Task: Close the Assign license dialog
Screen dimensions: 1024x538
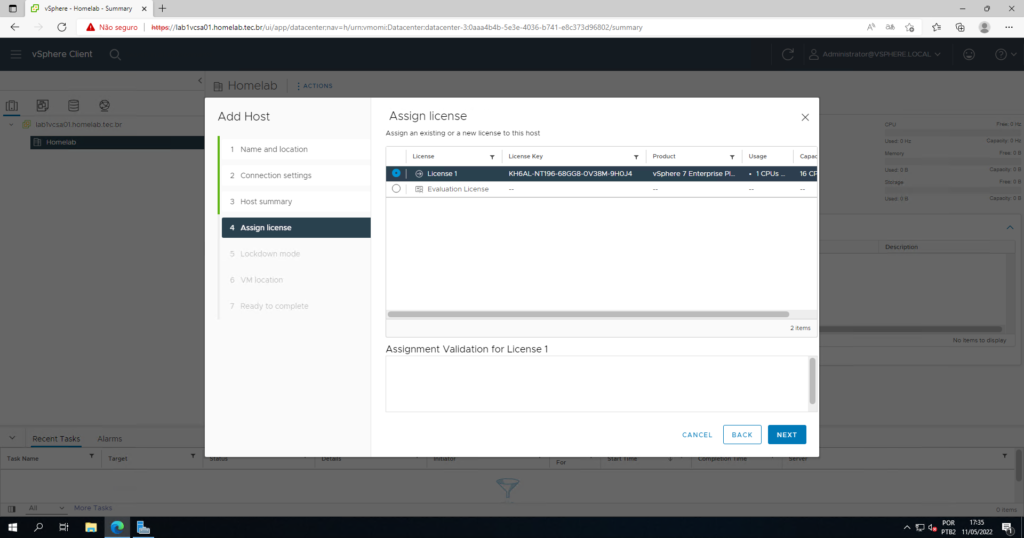Action: [x=805, y=118]
